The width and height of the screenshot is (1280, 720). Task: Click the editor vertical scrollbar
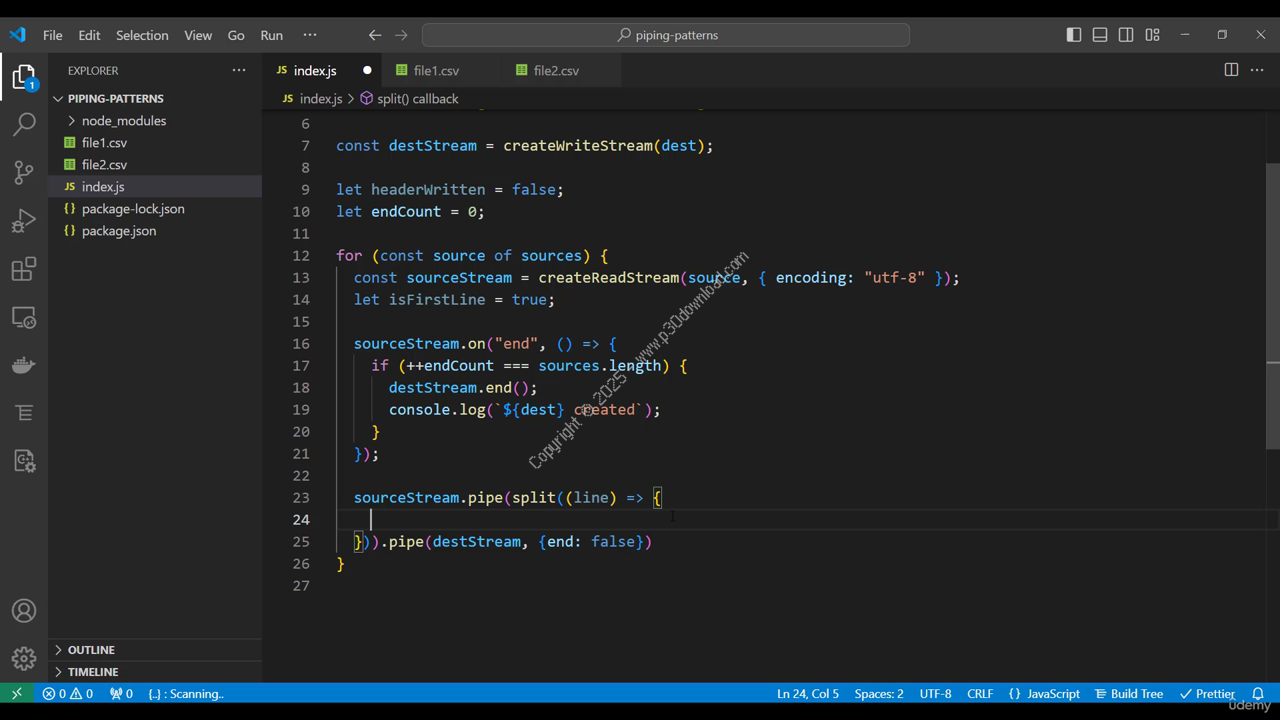tap(1272, 306)
